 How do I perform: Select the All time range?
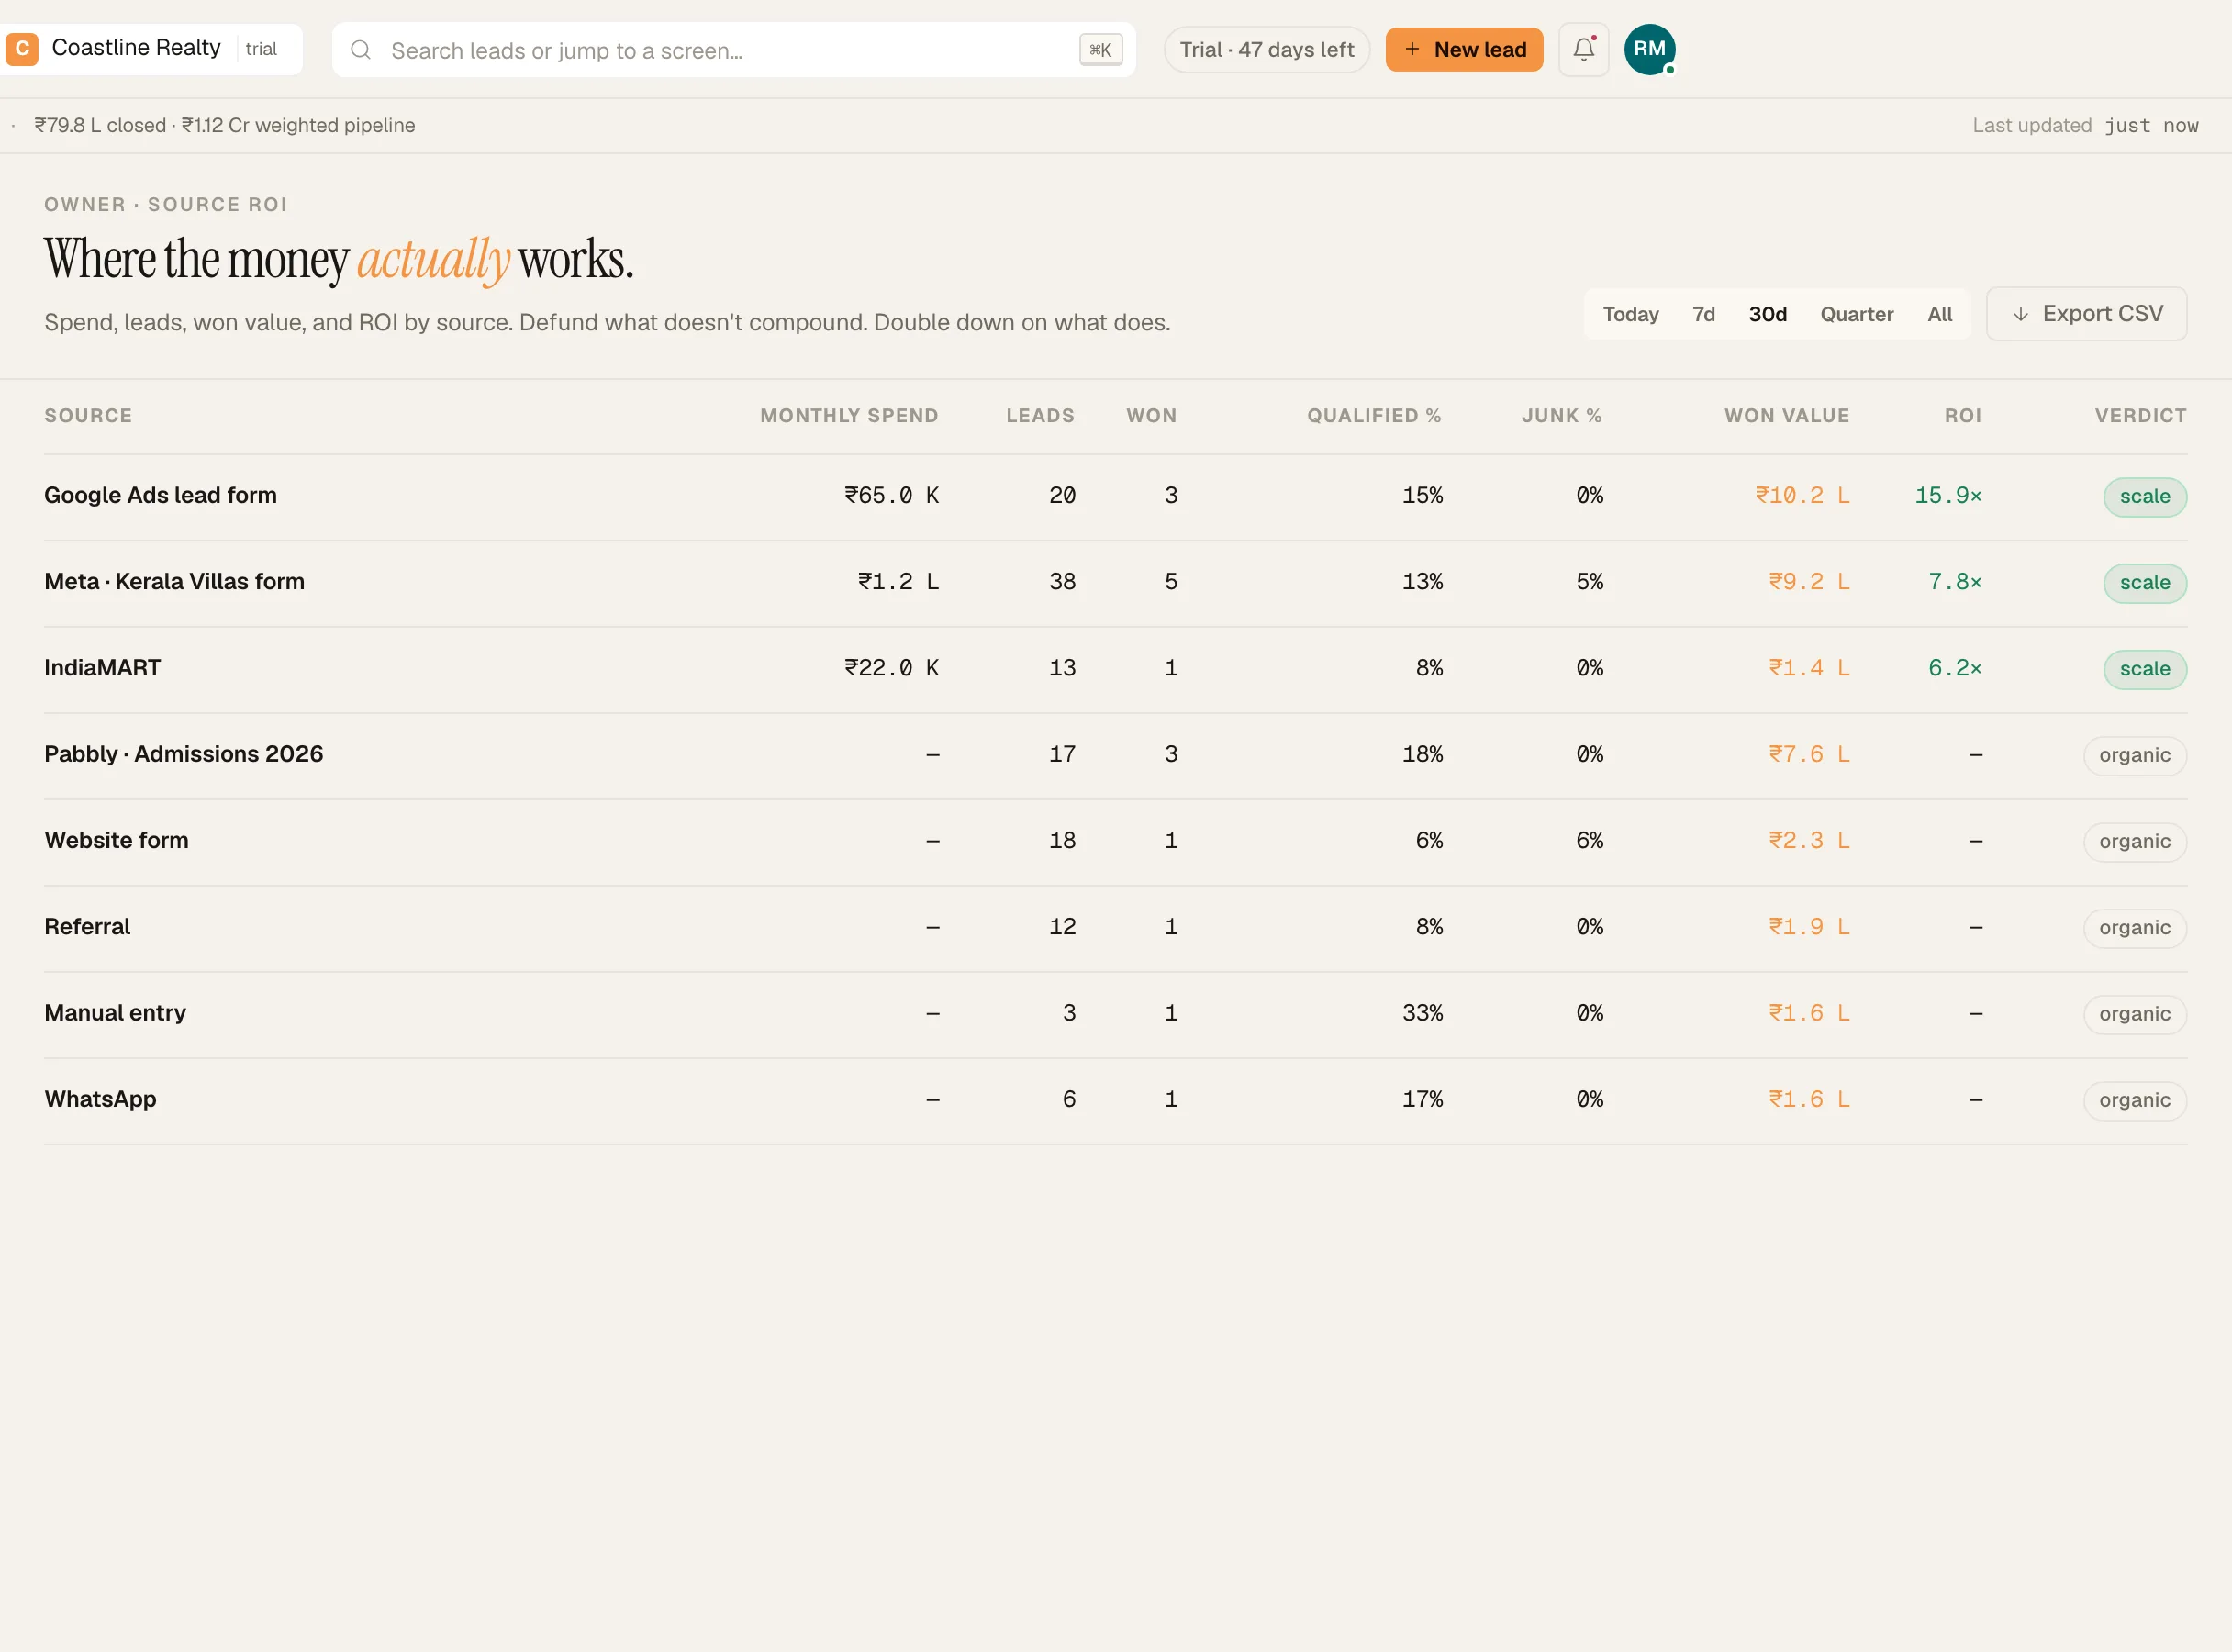pos(1939,315)
